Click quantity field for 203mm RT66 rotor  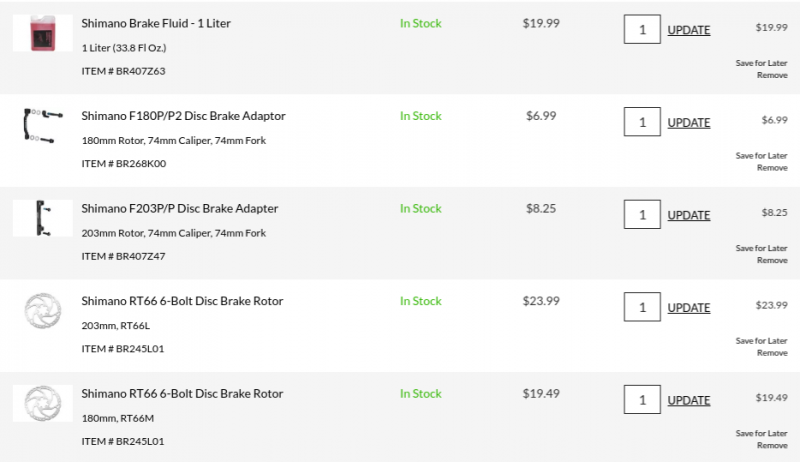(x=642, y=307)
